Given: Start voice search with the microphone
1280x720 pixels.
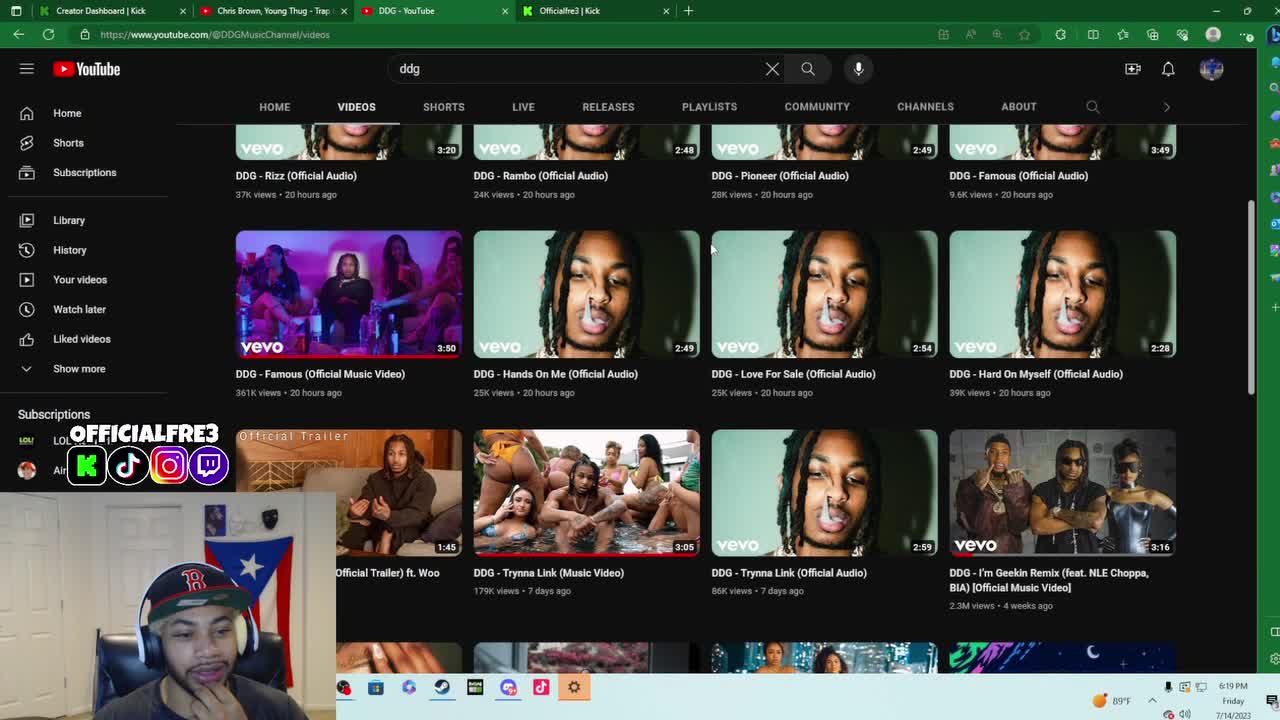Looking at the screenshot, I should click(858, 69).
